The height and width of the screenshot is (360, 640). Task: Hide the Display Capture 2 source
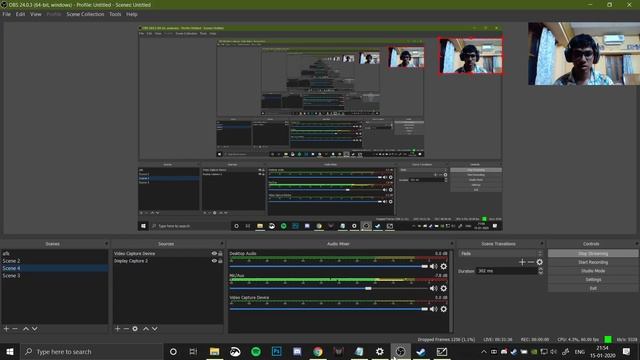(x=214, y=261)
